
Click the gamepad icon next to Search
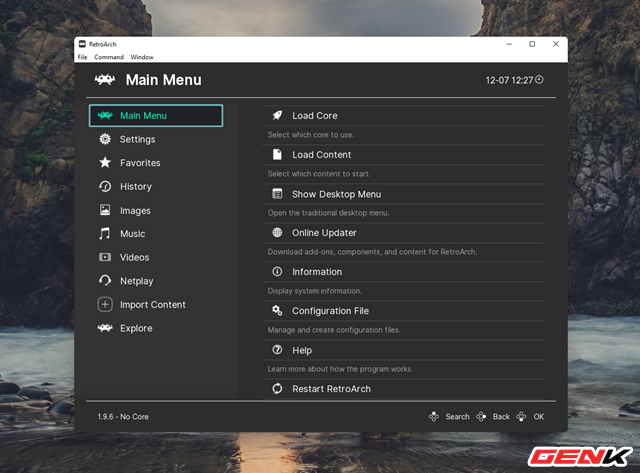click(x=433, y=417)
